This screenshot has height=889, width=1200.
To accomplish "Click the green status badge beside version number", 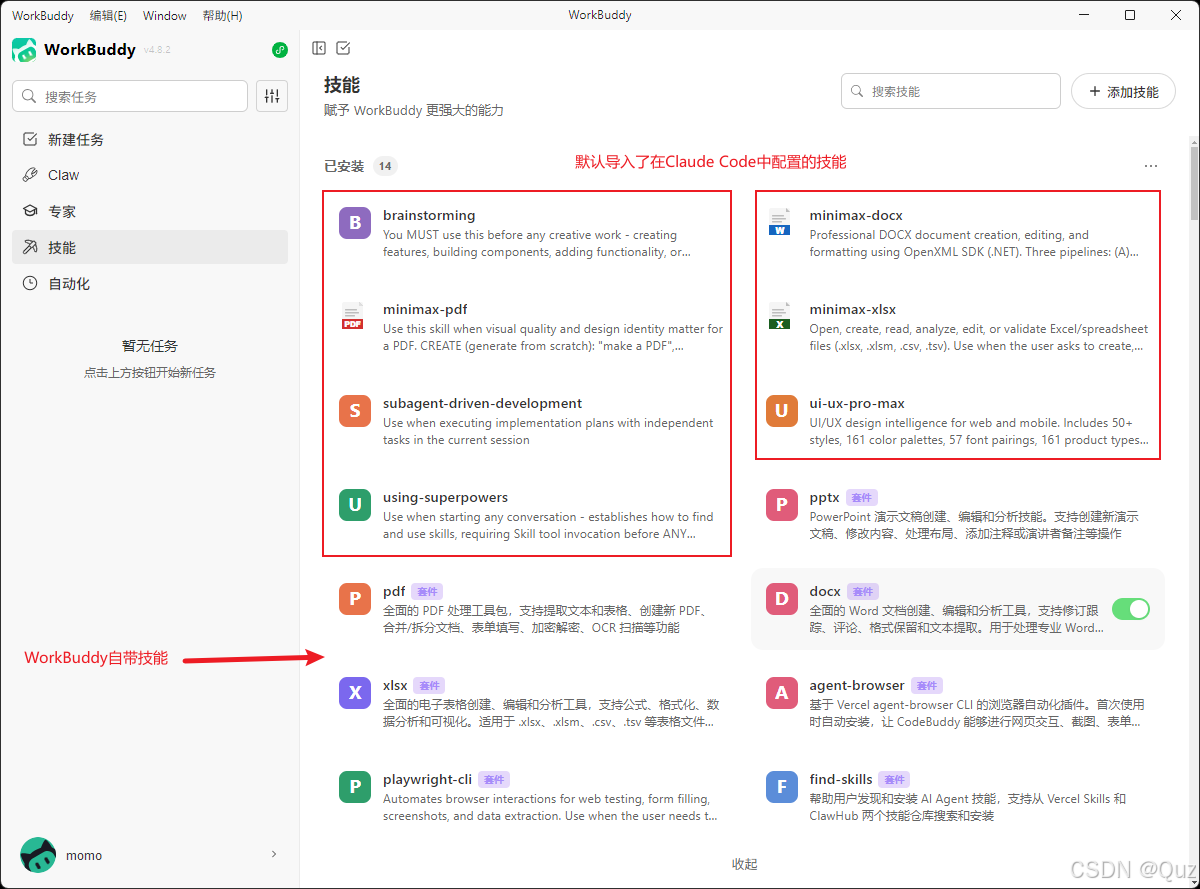I will [280, 50].
